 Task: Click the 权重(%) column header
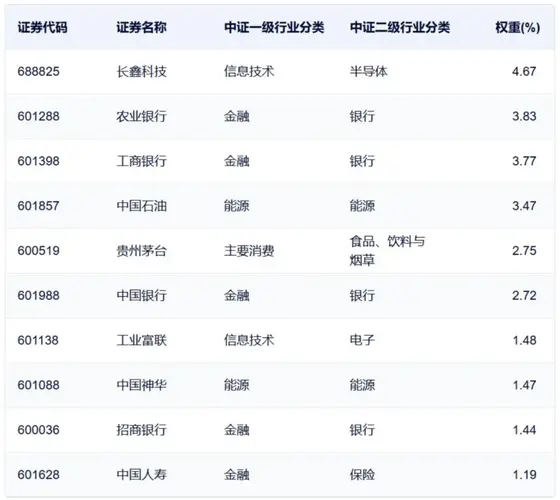pyautogui.click(x=518, y=28)
